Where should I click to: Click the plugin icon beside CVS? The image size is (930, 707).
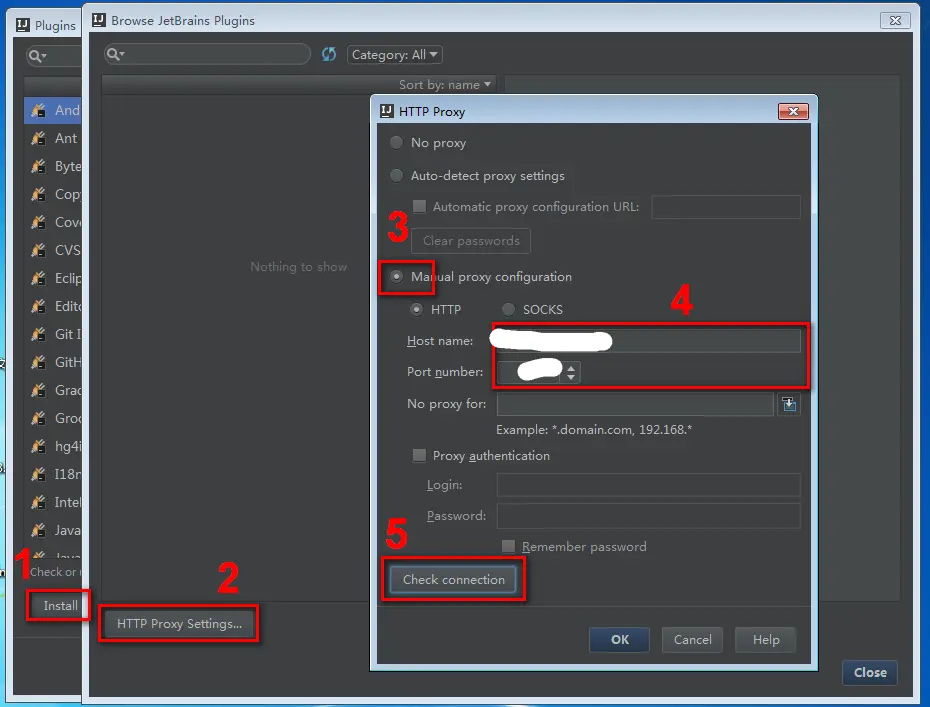[38, 250]
